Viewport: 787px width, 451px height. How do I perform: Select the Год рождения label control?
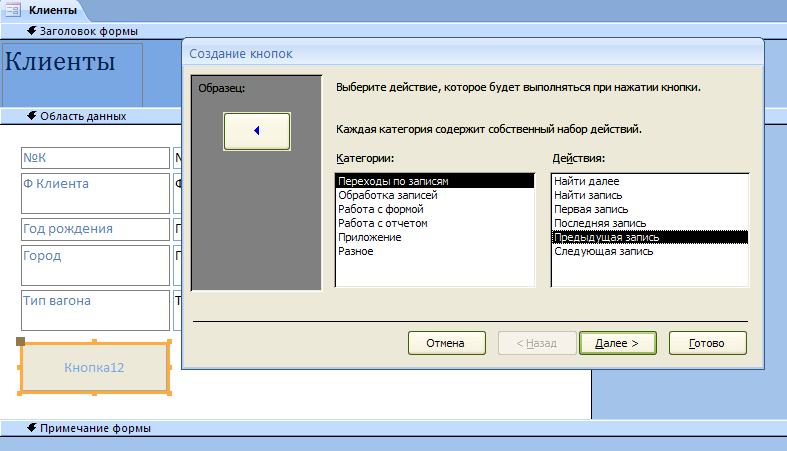(95, 229)
